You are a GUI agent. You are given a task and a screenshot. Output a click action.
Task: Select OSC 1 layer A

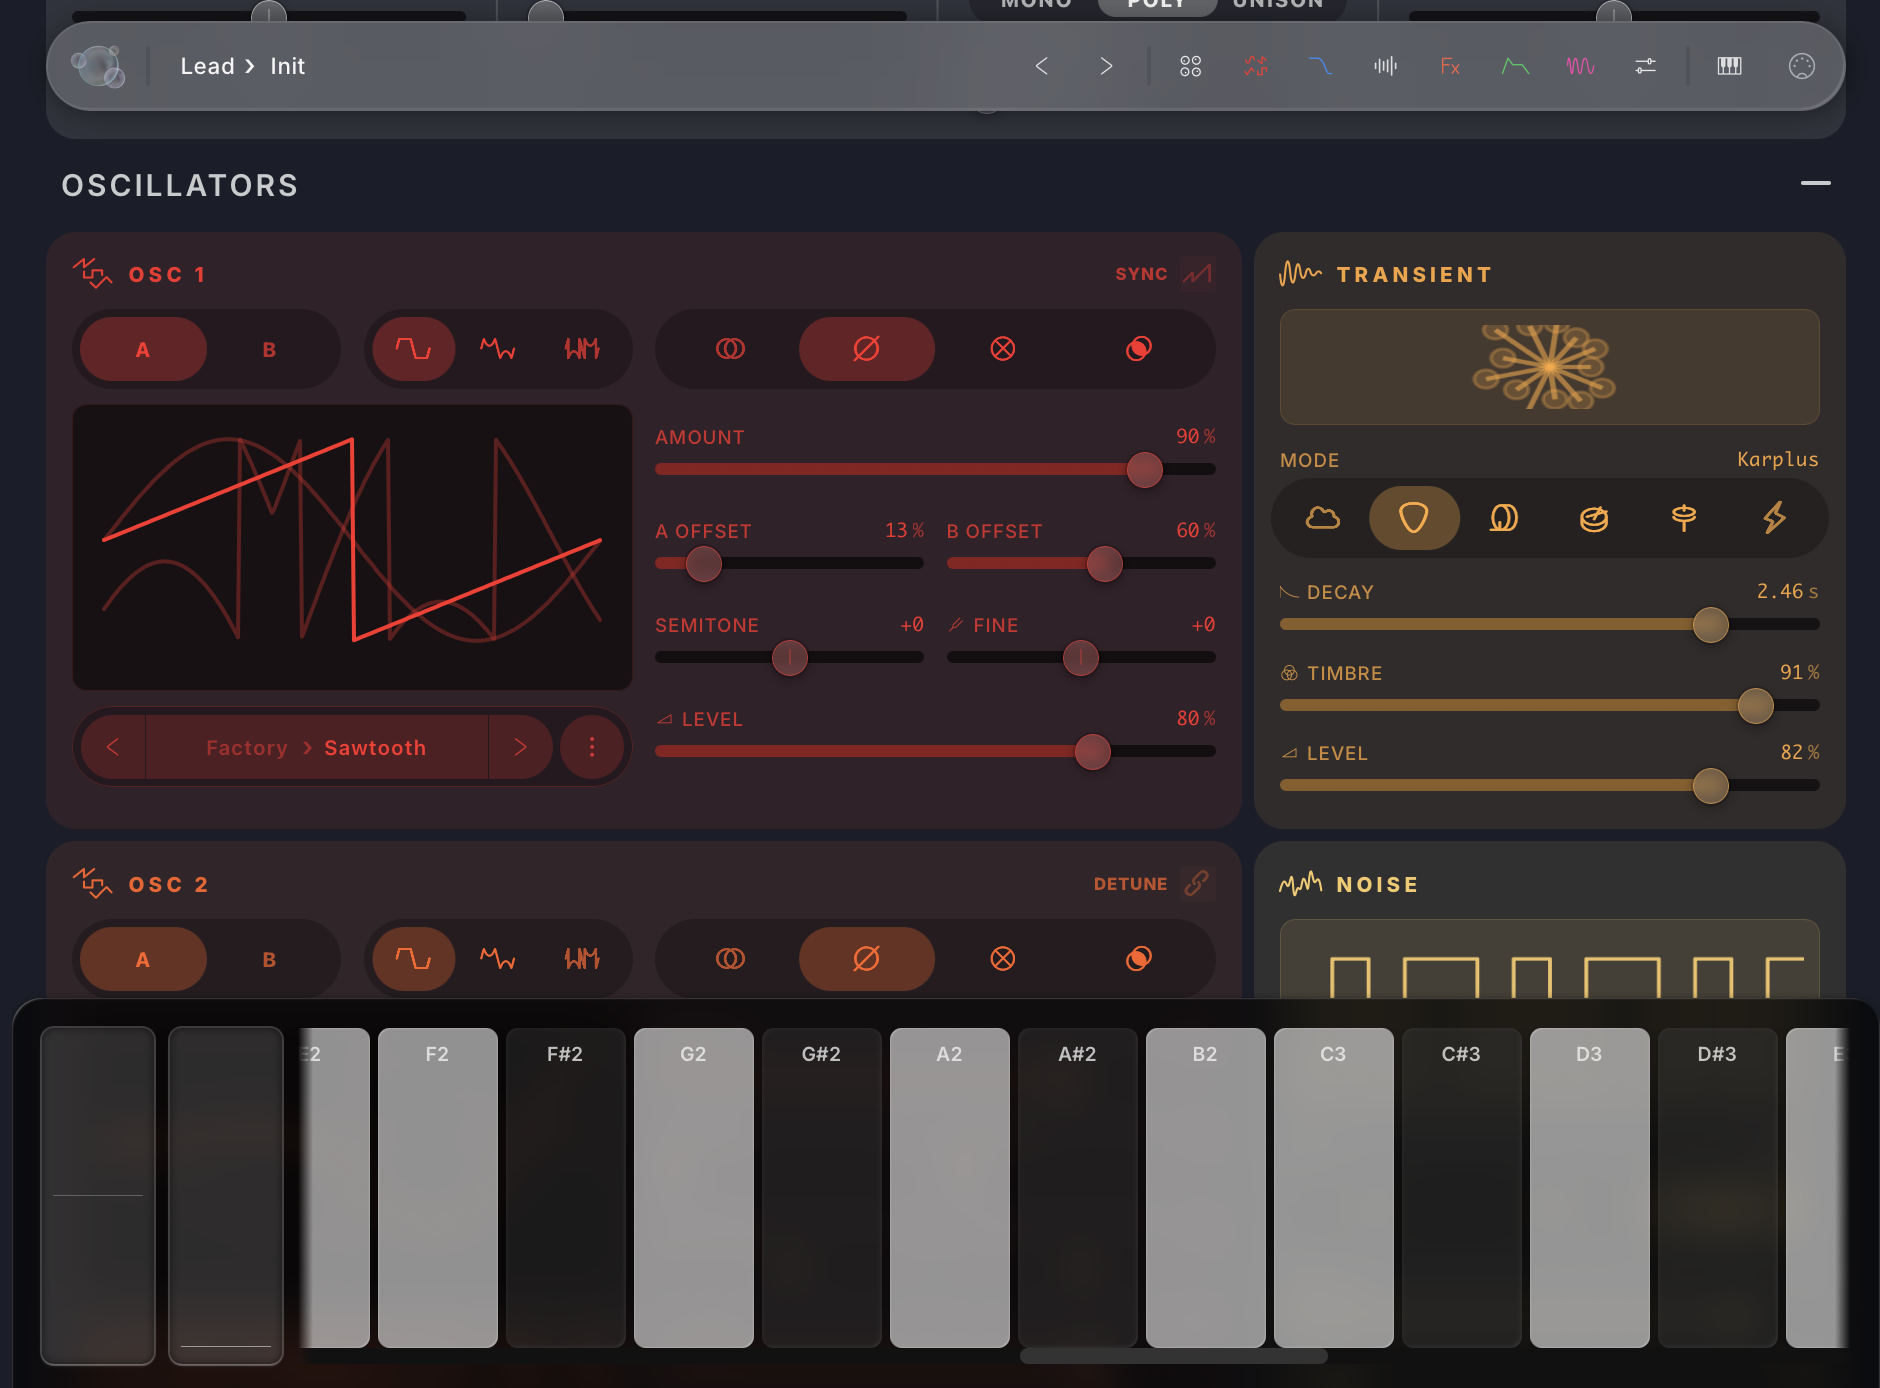(x=143, y=349)
